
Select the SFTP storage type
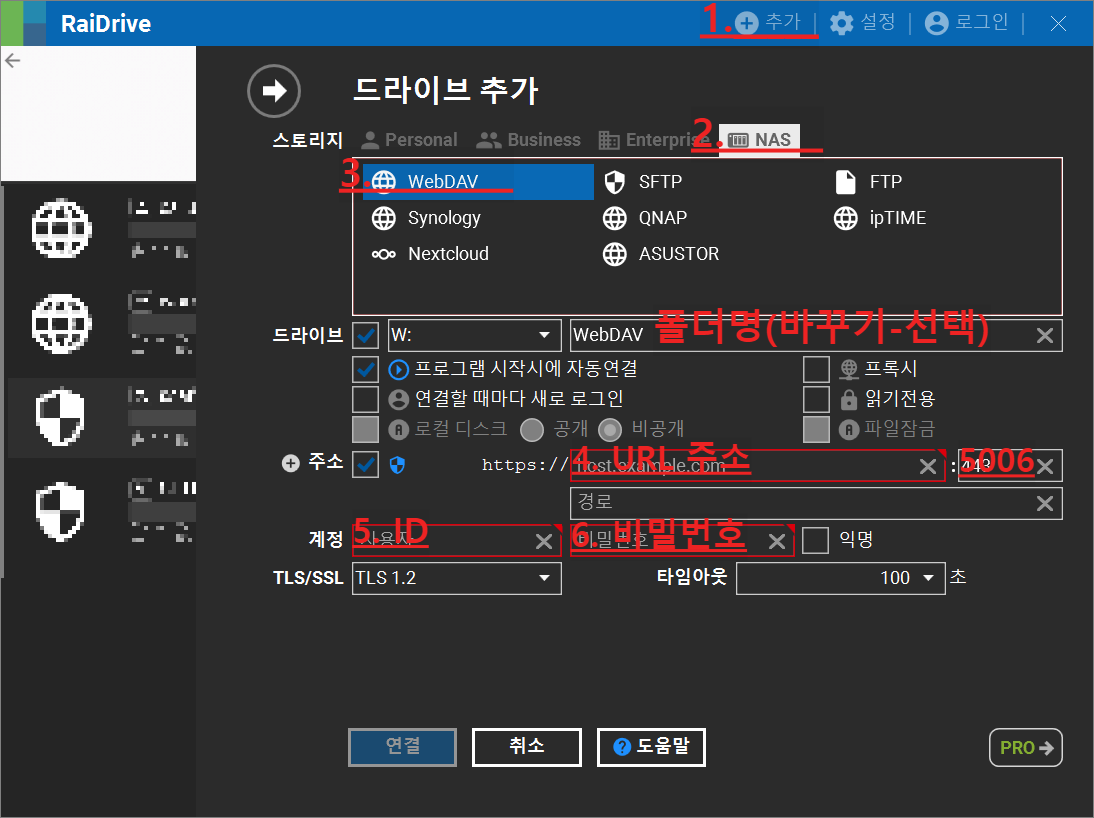(x=643, y=181)
